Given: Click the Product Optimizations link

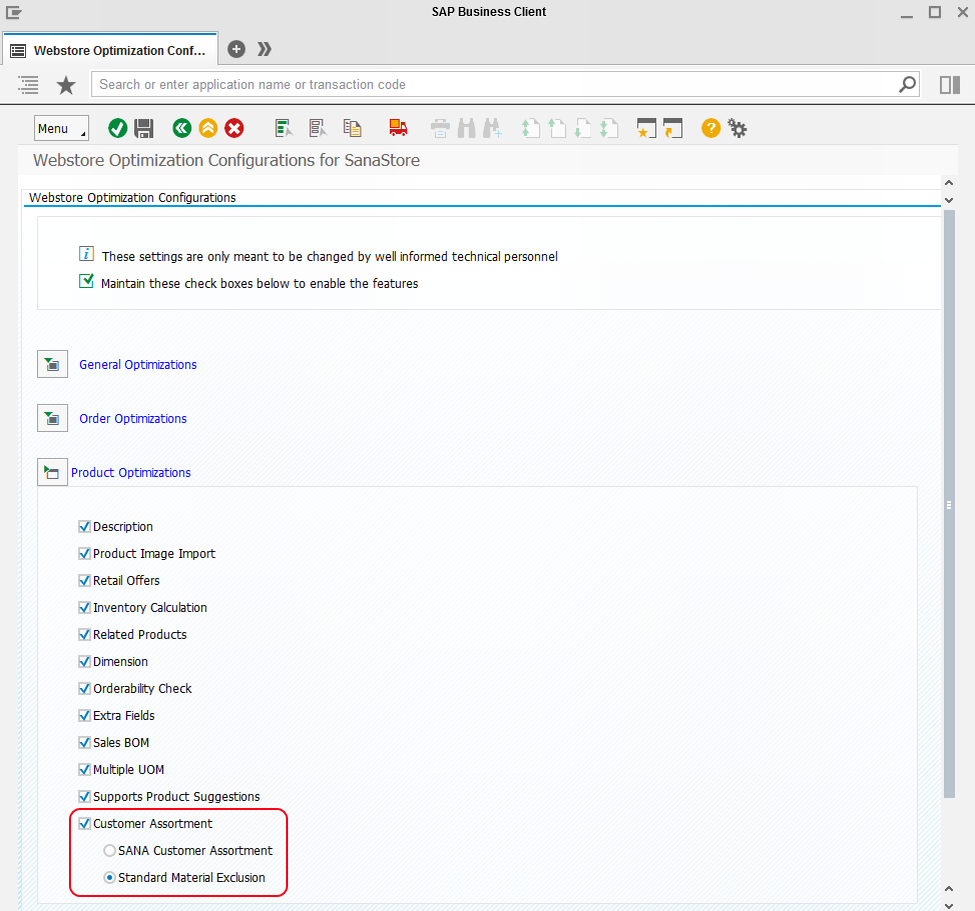Looking at the screenshot, I should click(x=131, y=473).
